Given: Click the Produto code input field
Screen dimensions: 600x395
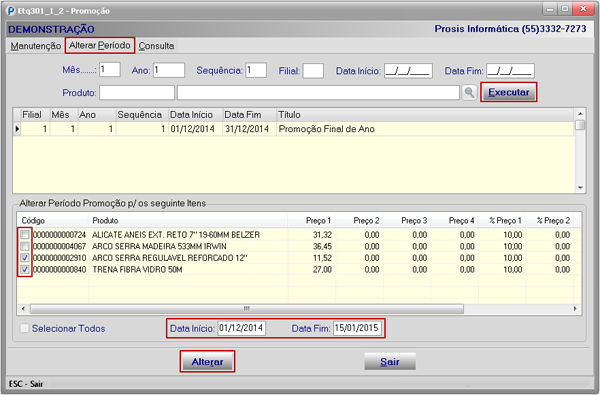Looking at the screenshot, I should click(x=137, y=93).
